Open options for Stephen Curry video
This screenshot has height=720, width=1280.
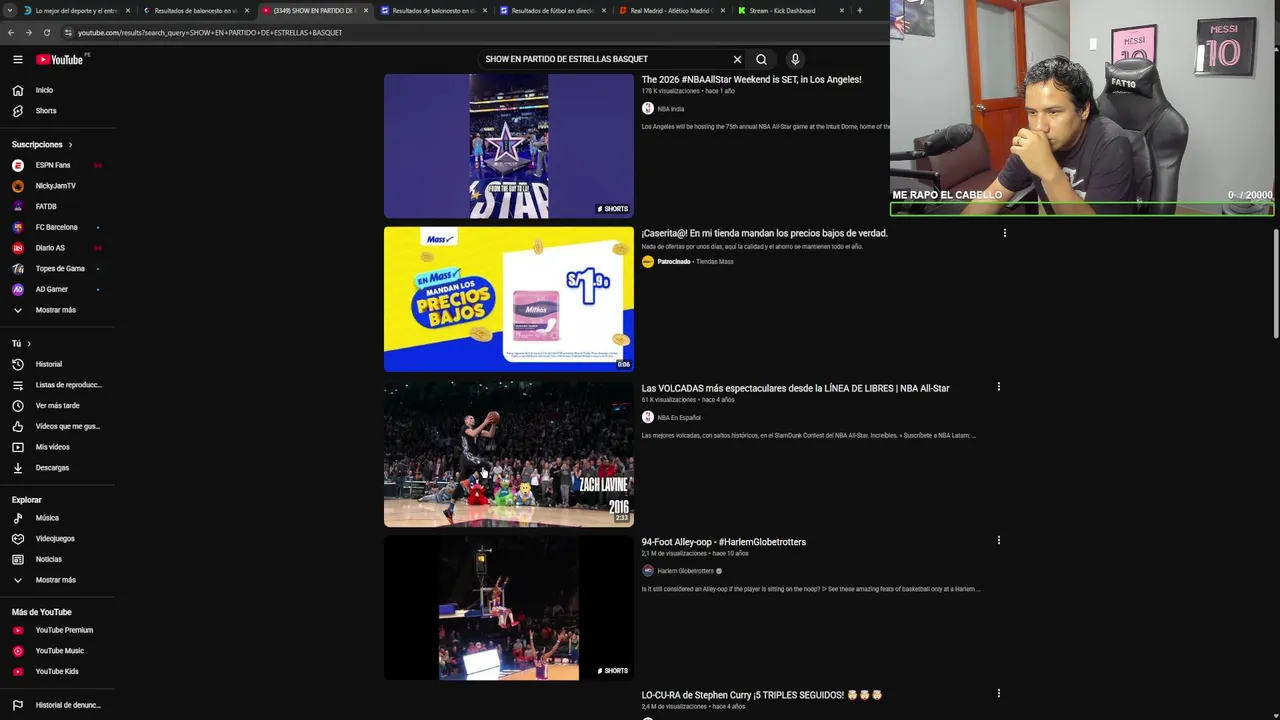tap(998, 693)
